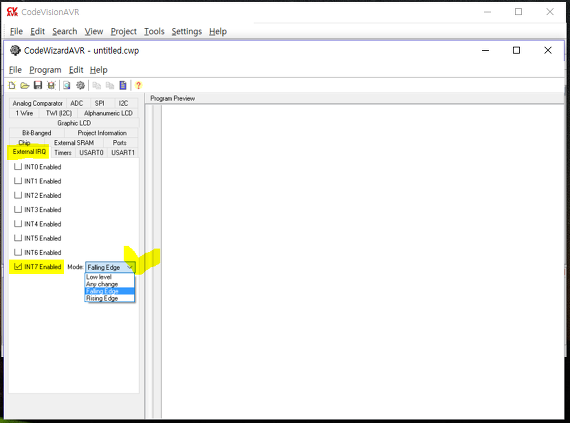Click the CodeVisionAVR red logo icon
570x423 pixels.
click(x=12, y=12)
